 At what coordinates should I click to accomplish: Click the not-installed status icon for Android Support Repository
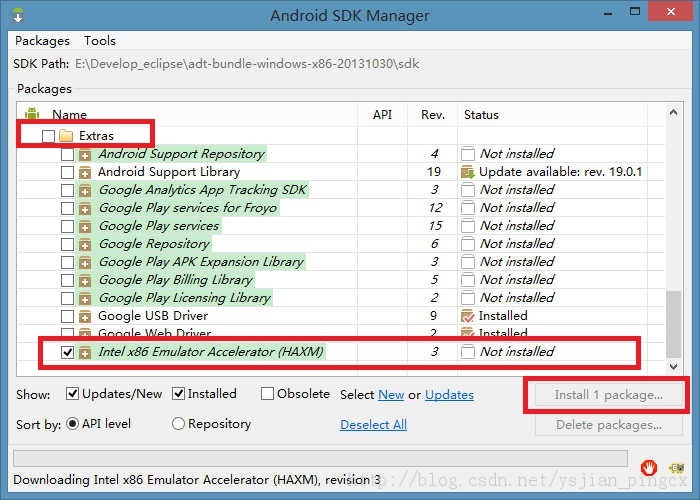tap(467, 154)
